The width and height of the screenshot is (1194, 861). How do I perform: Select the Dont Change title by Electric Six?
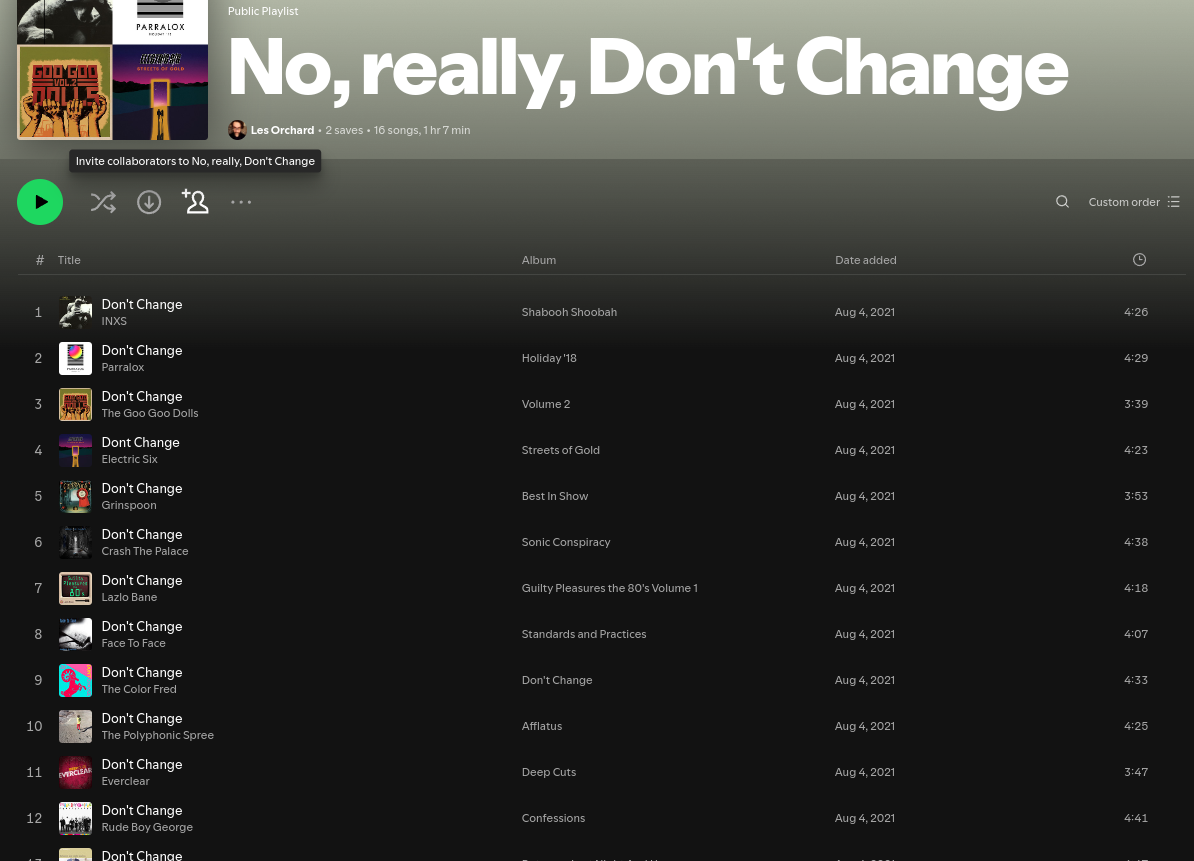point(141,442)
